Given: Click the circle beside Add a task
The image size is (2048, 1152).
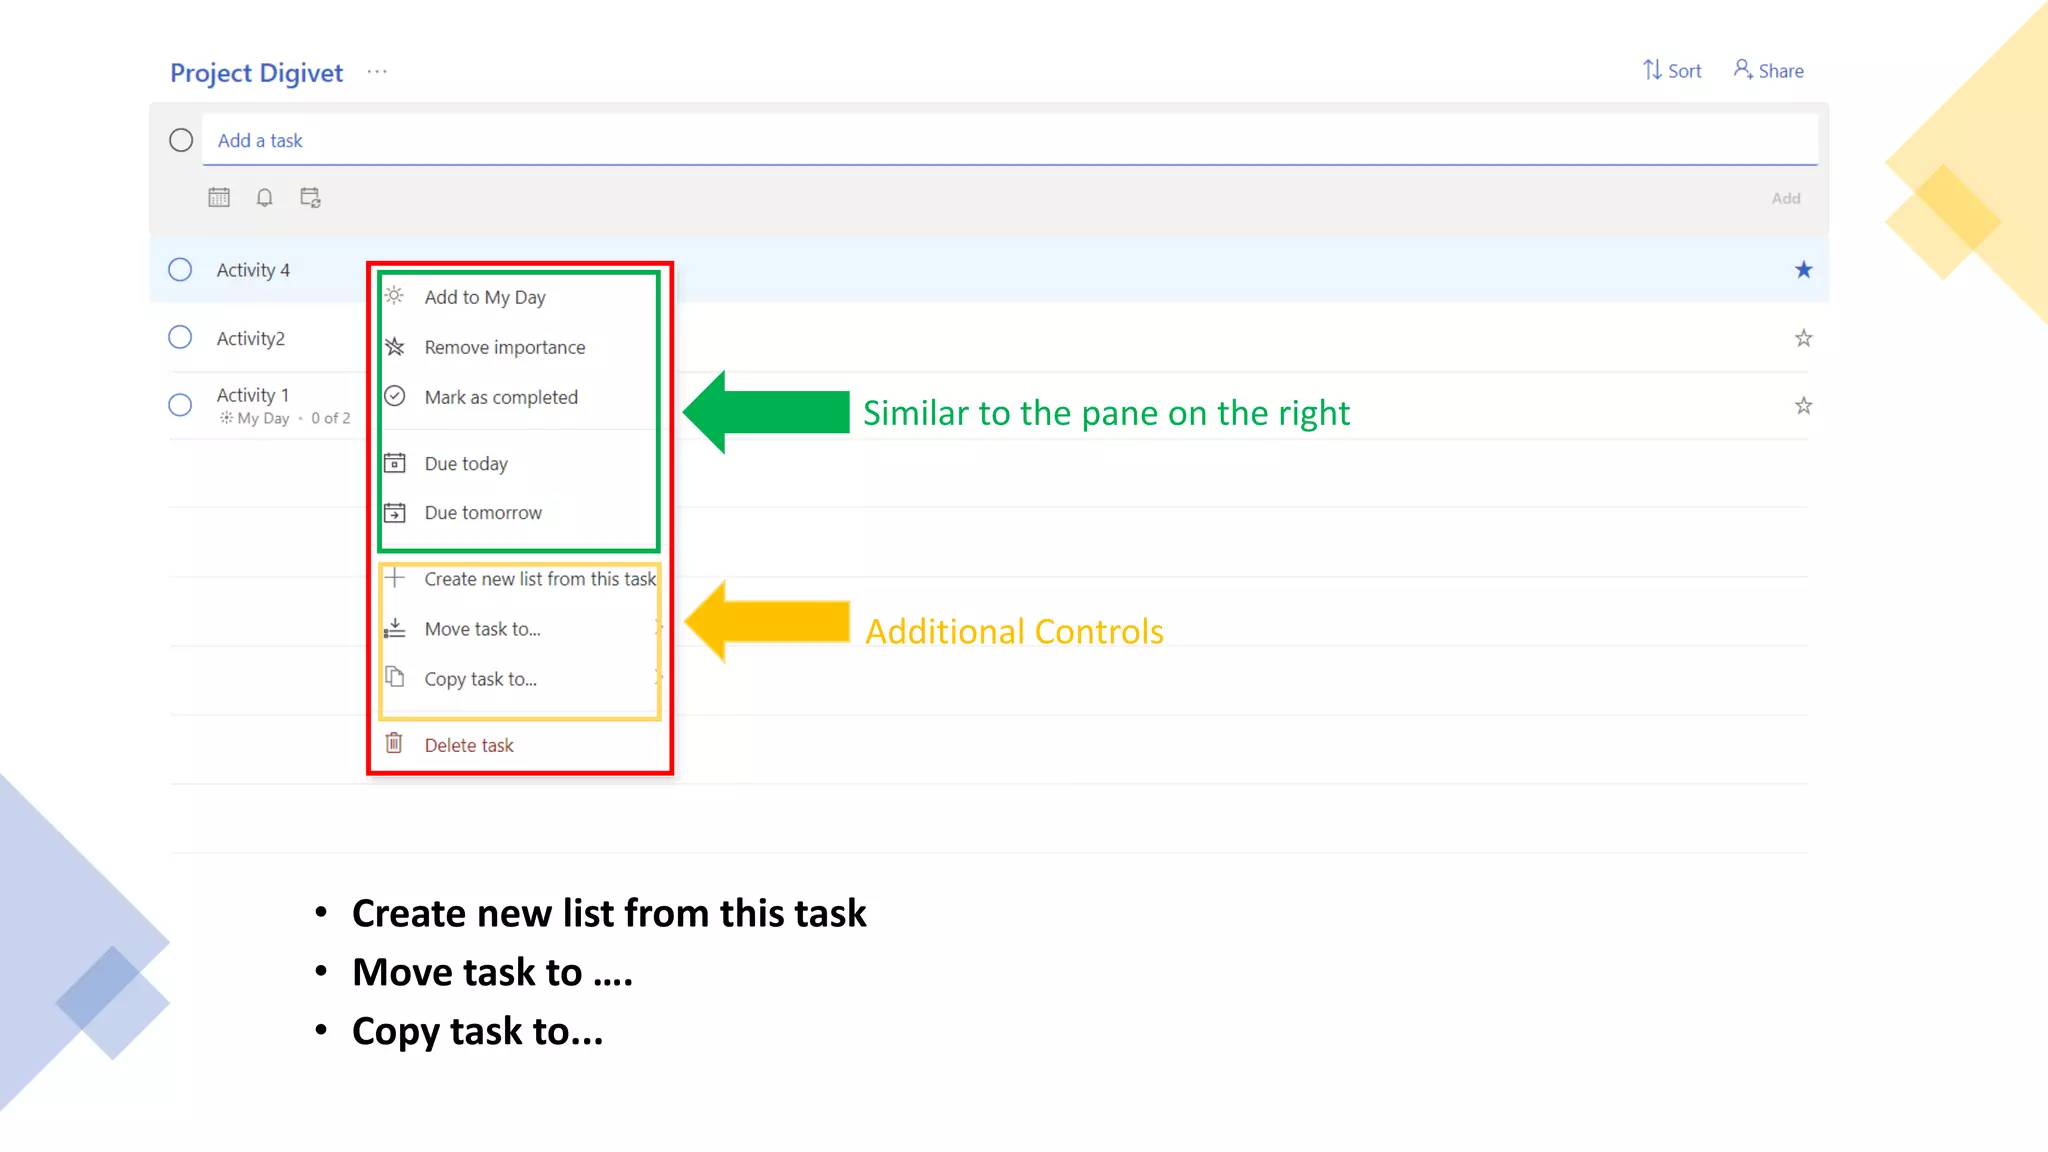Looking at the screenshot, I should click(x=181, y=140).
